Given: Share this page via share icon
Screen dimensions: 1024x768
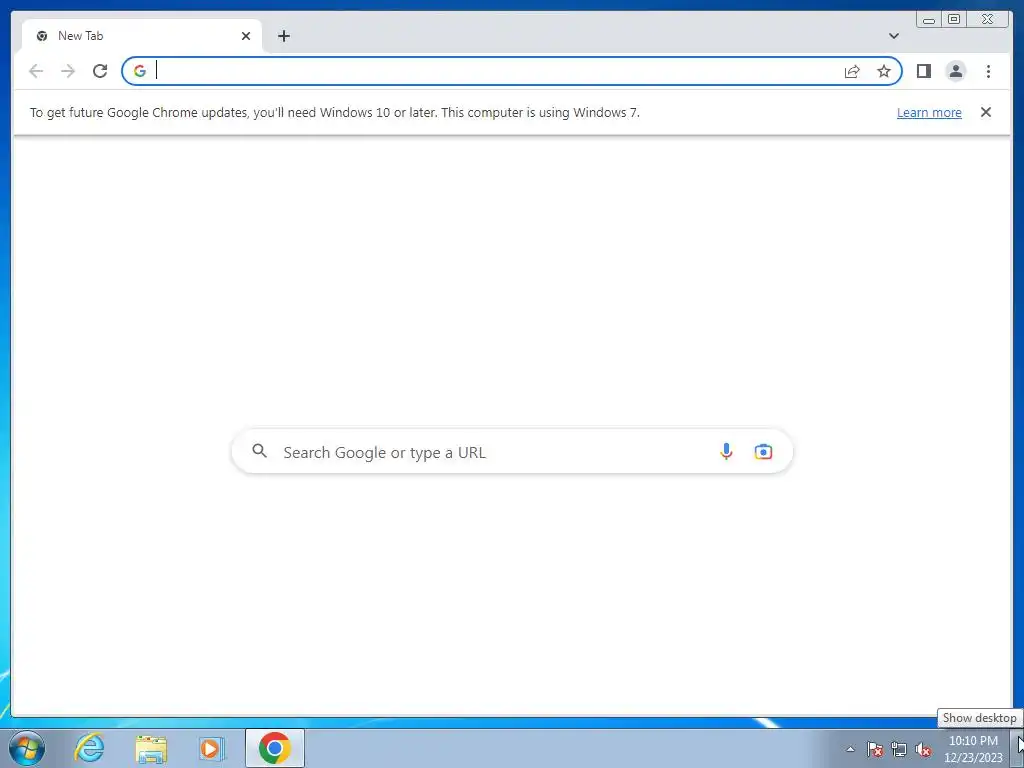Looking at the screenshot, I should (852, 71).
